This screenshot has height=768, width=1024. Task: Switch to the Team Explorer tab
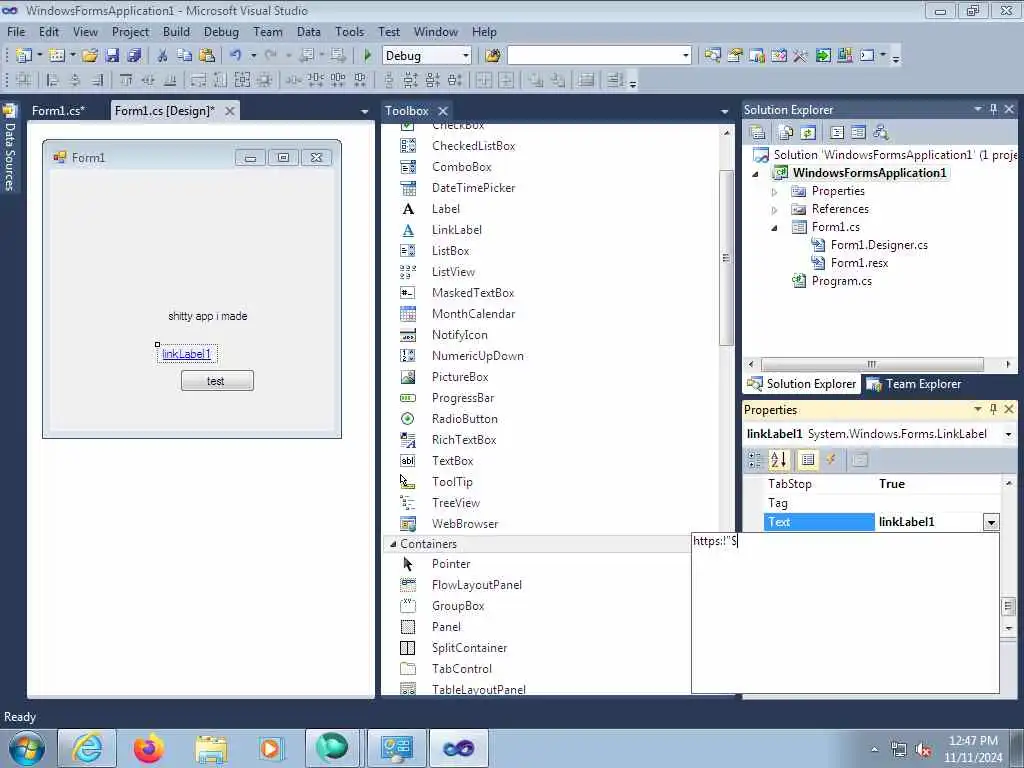914,384
